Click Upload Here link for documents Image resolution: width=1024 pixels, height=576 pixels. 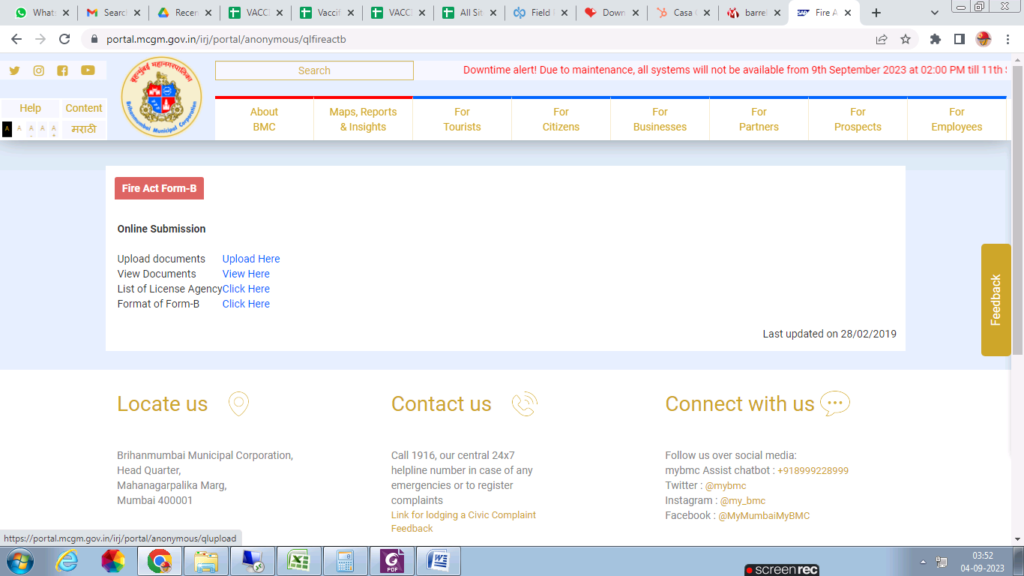(251, 259)
